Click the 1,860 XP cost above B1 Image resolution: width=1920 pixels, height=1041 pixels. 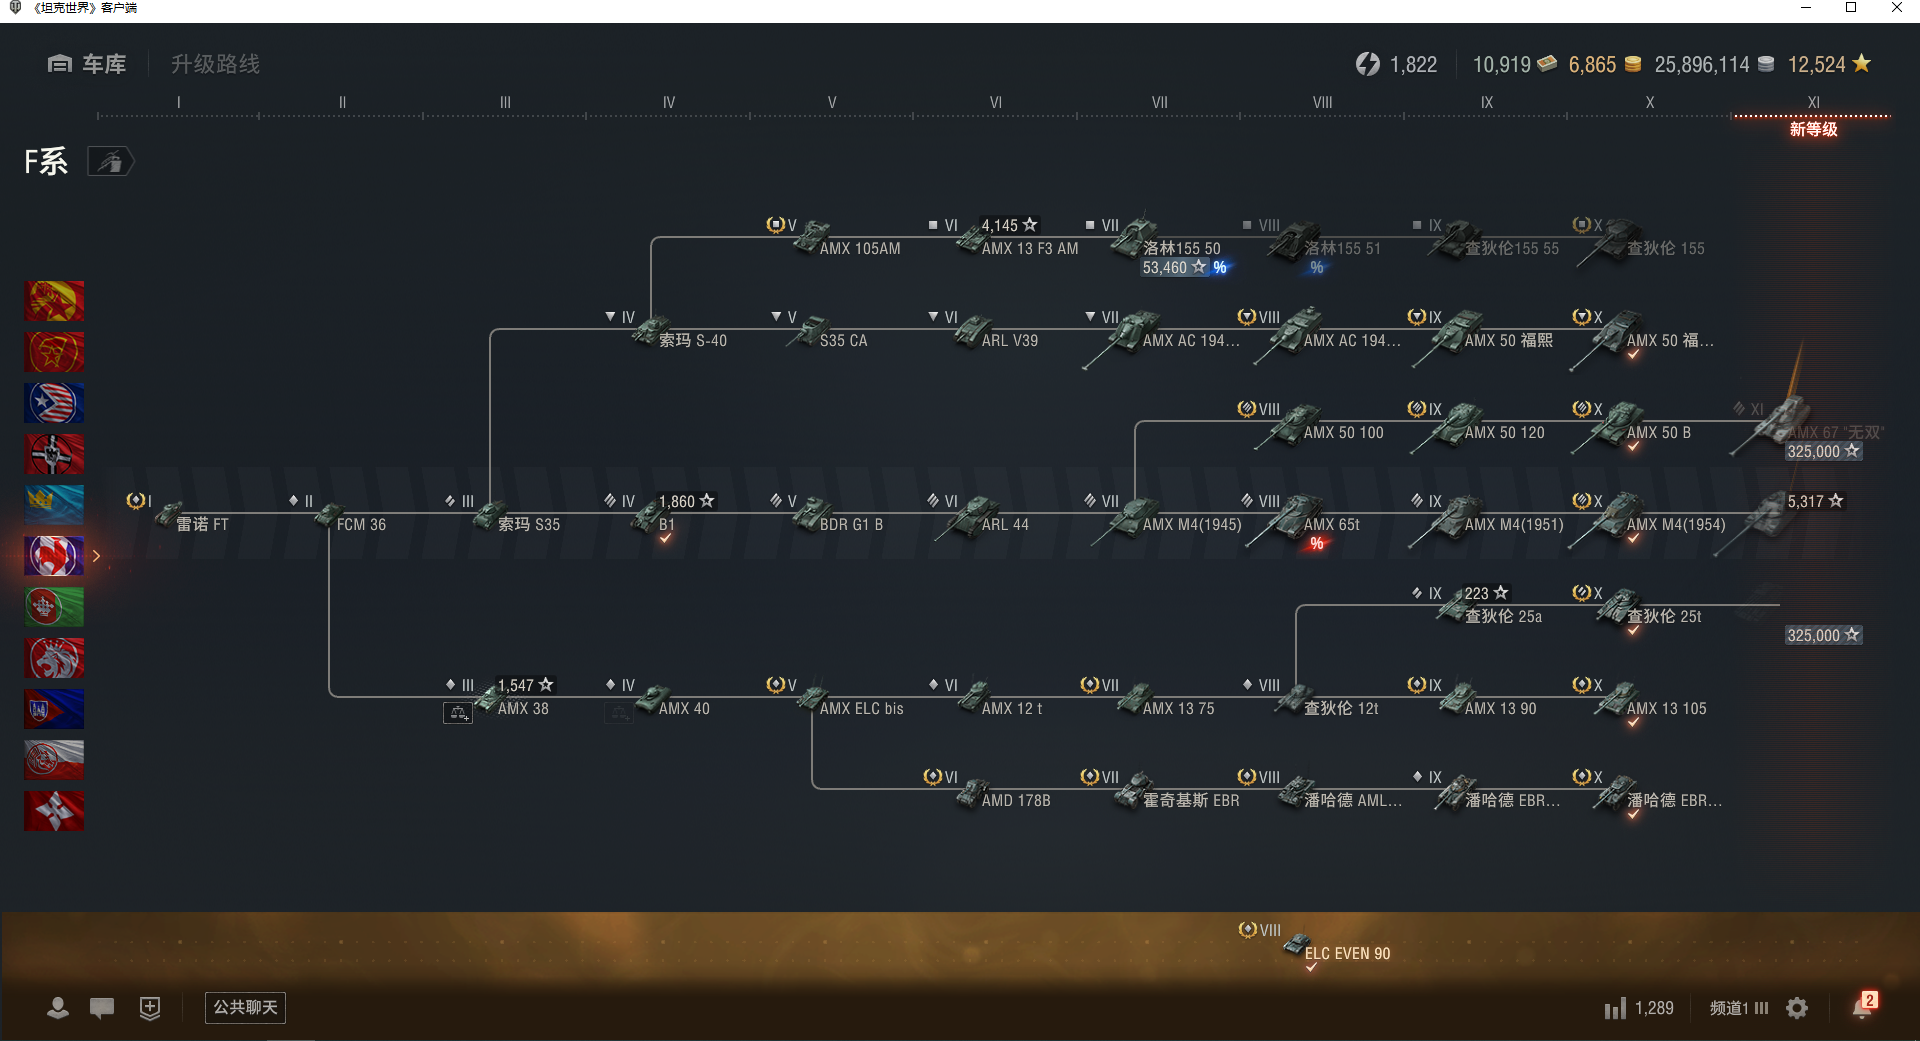pyautogui.click(x=686, y=501)
